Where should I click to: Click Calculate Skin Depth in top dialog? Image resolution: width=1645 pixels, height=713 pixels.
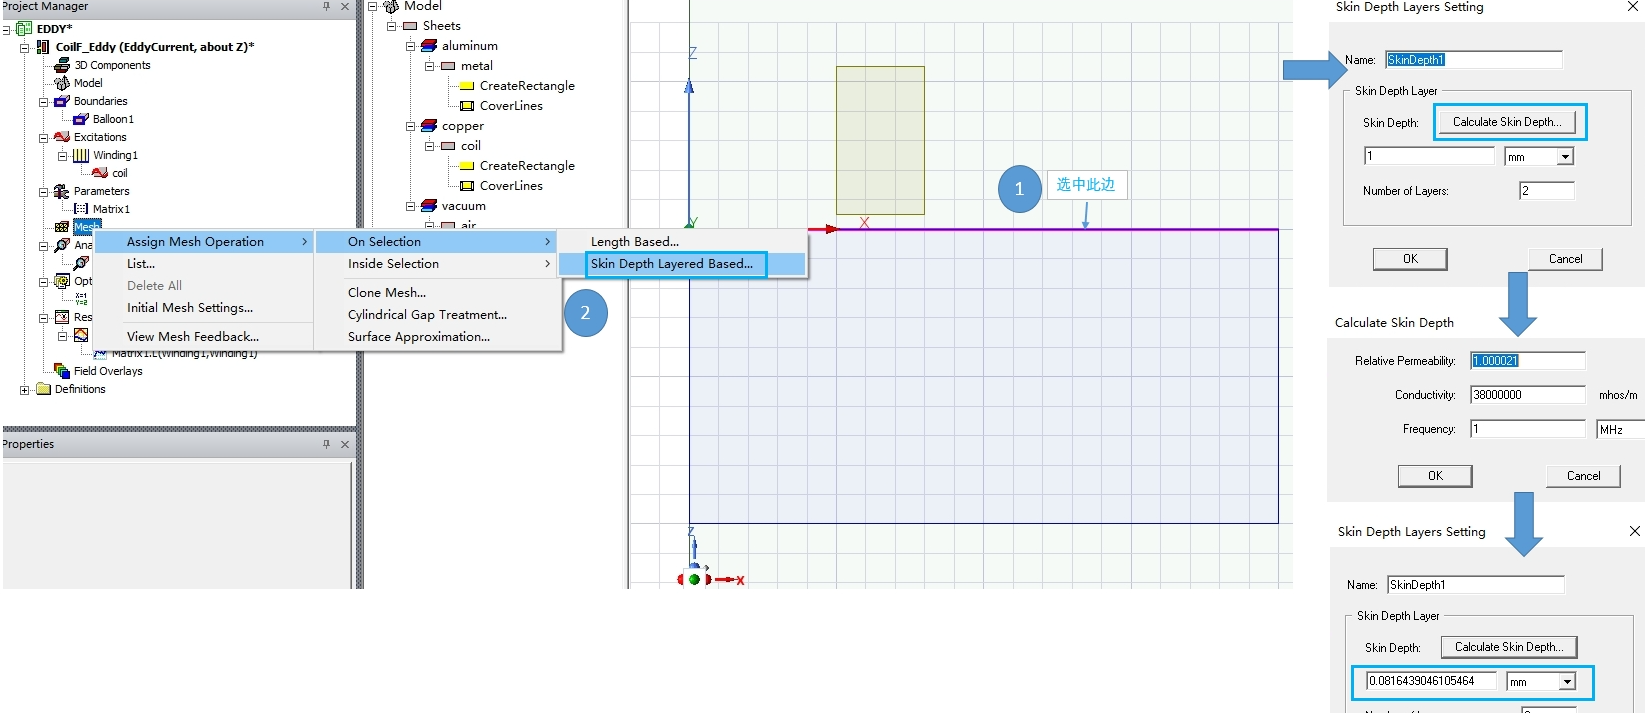click(x=1507, y=122)
